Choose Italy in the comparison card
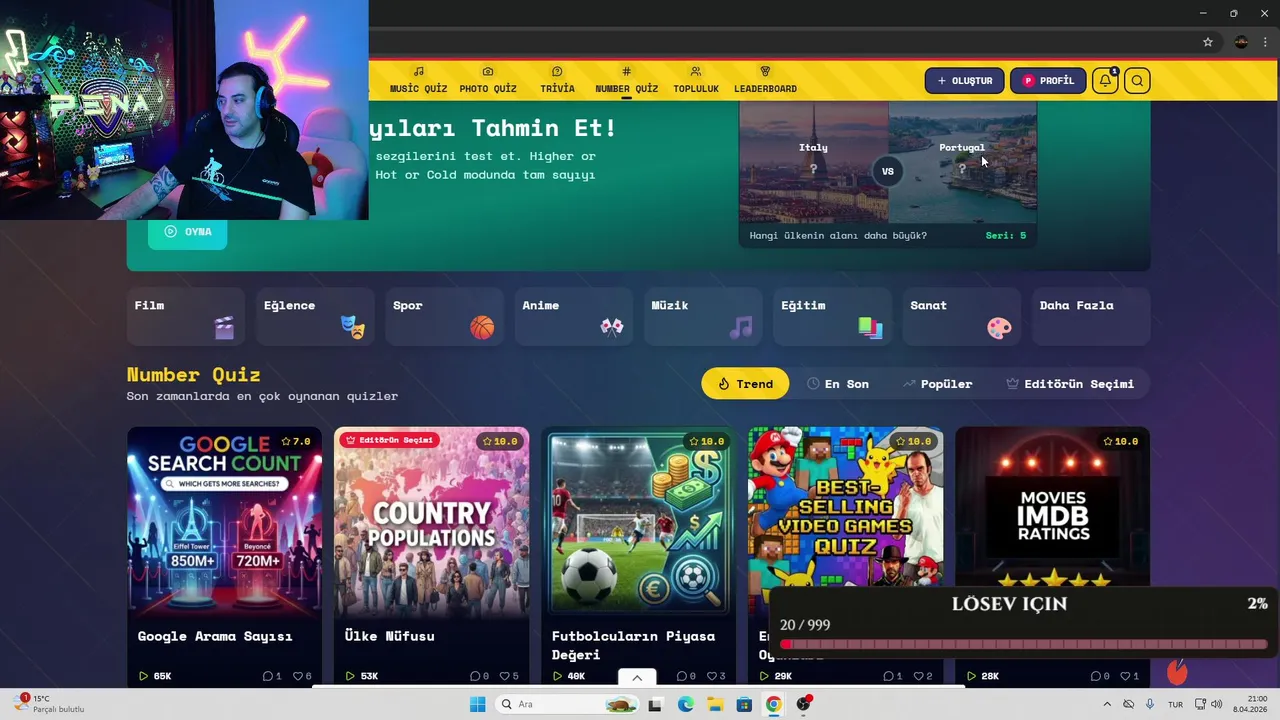The width and height of the screenshot is (1280, 720). coord(813,160)
